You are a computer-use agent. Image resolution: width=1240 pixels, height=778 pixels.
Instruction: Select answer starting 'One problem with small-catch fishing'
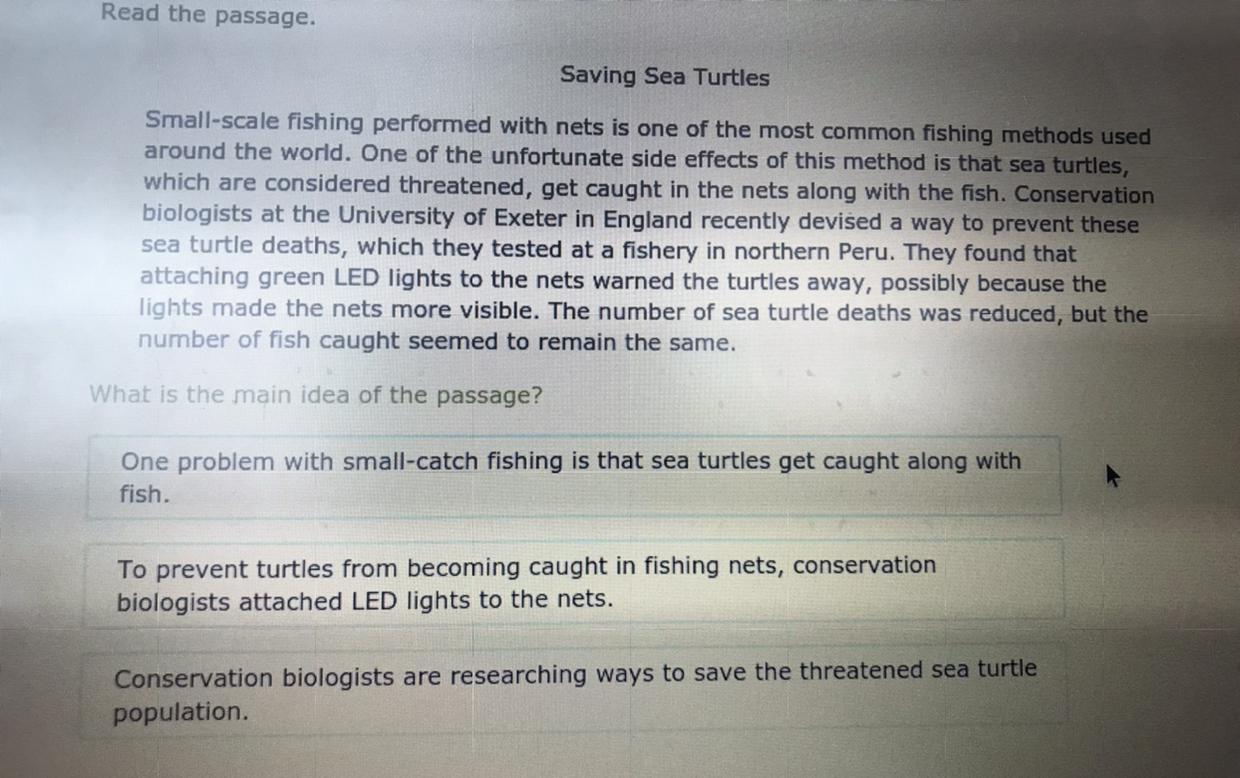(574, 477)
